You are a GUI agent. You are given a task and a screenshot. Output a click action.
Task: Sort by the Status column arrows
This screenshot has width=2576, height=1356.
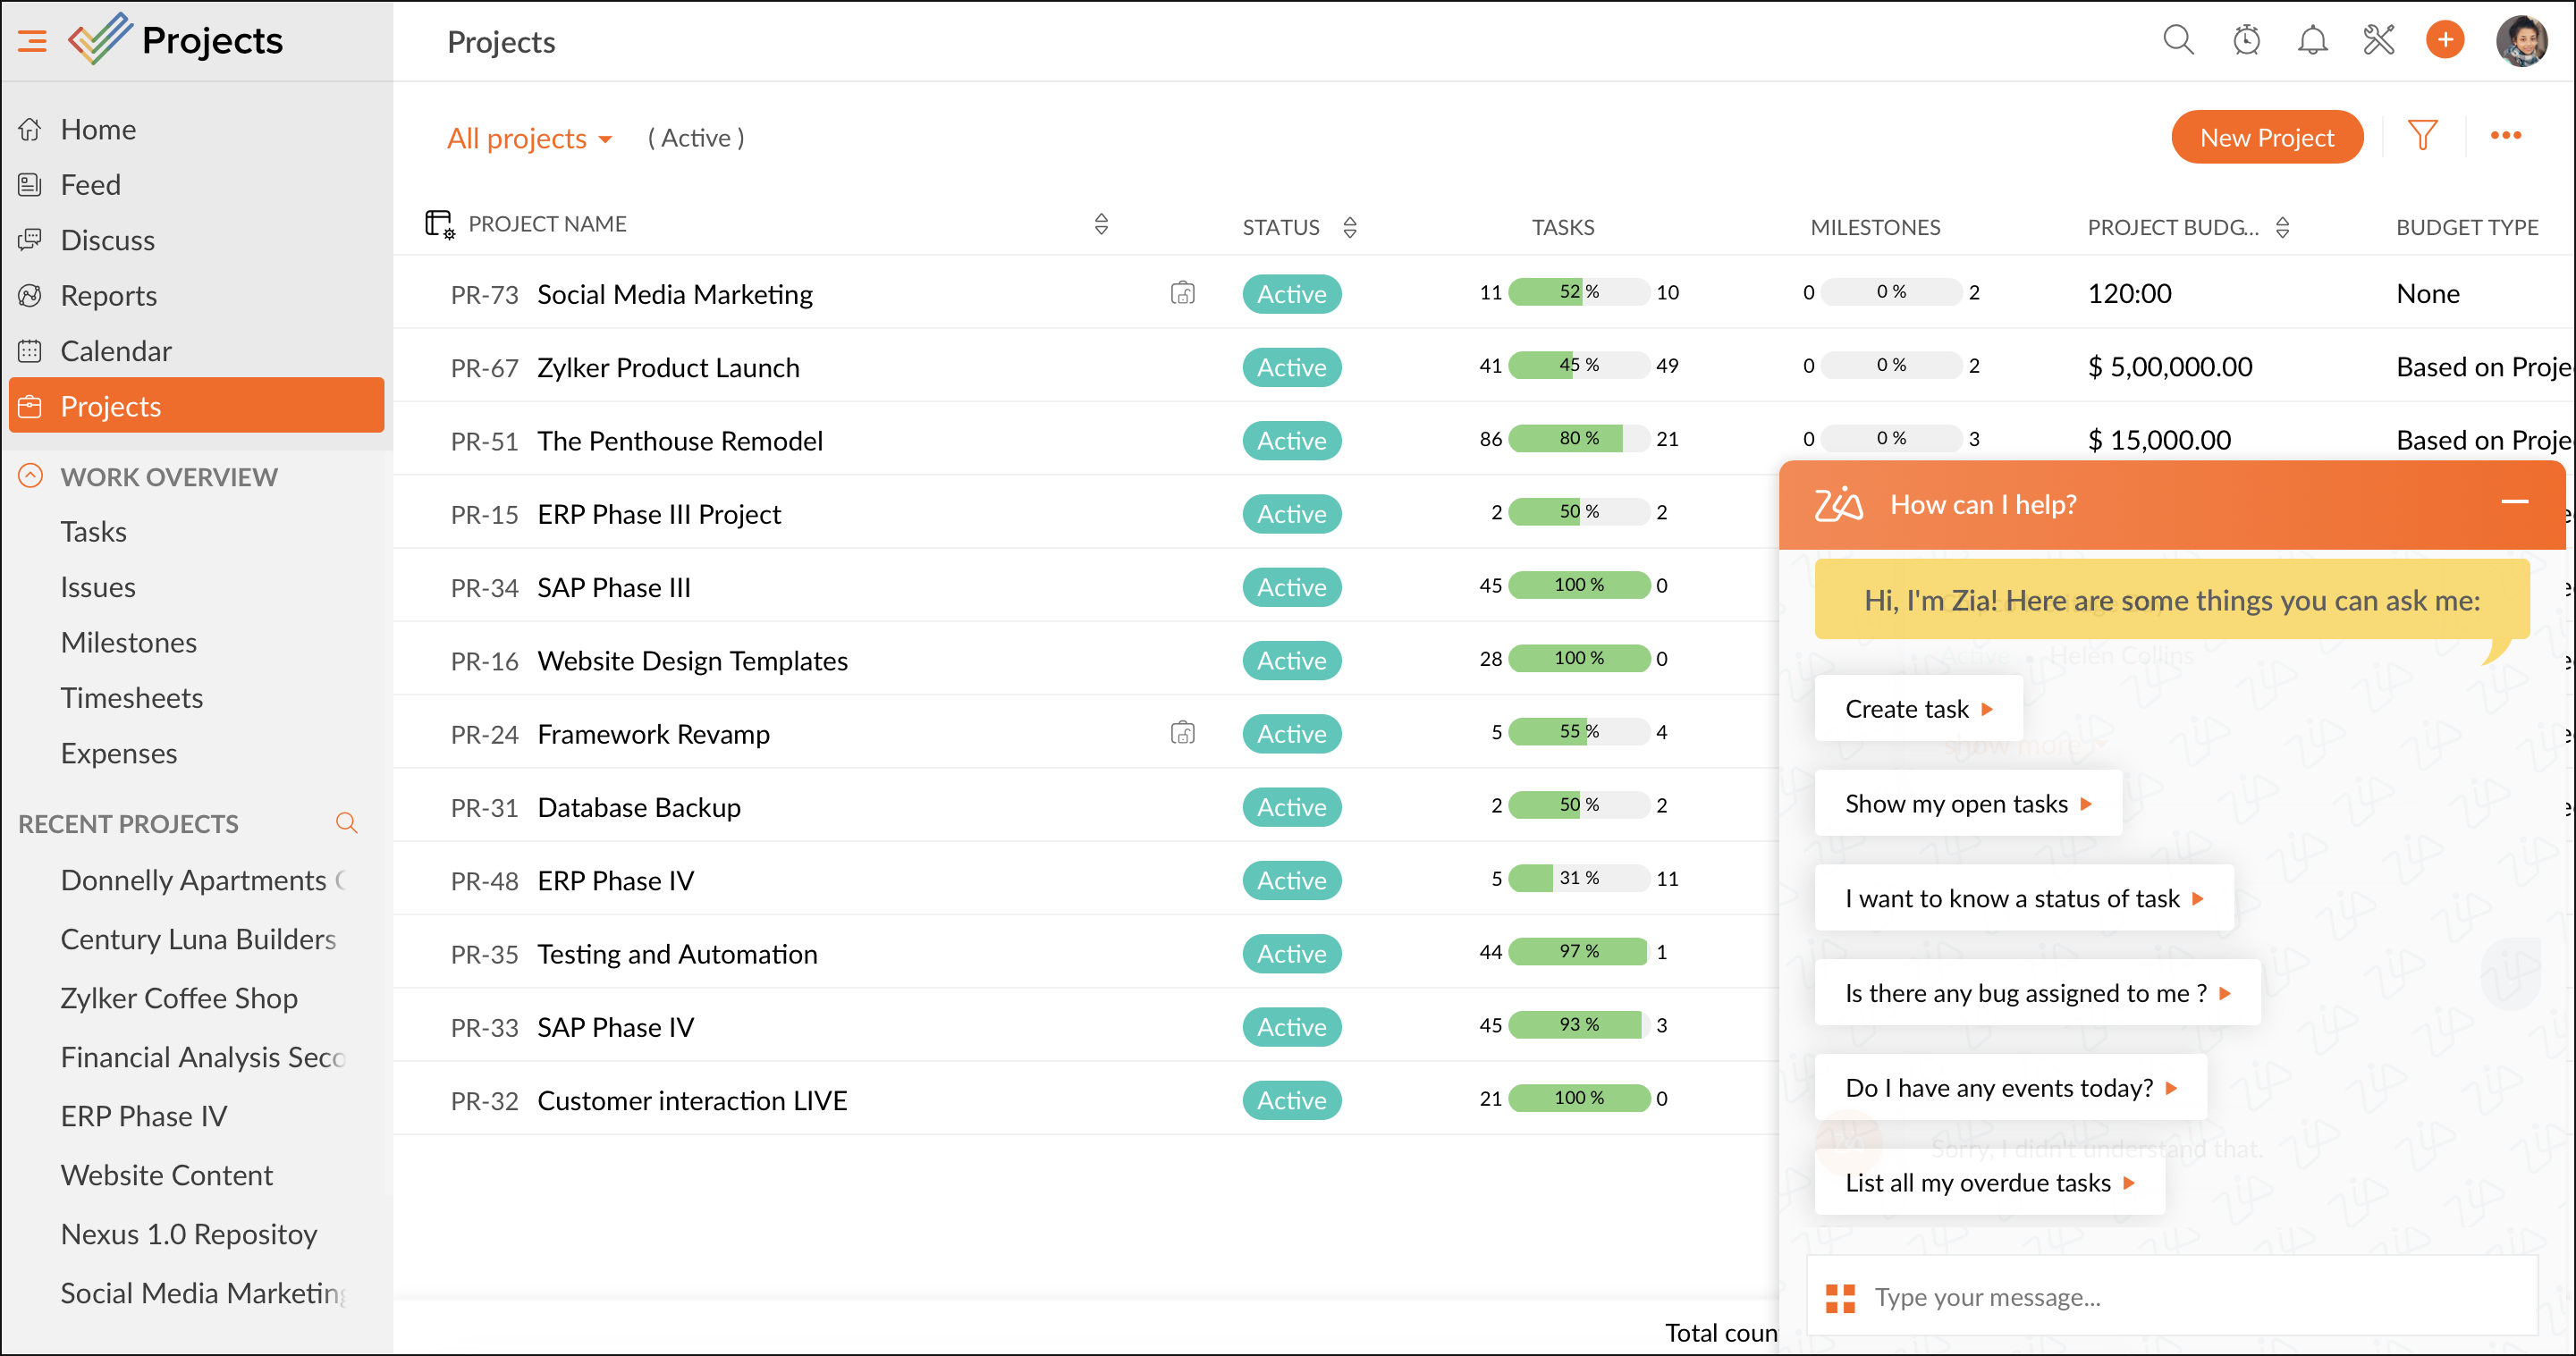pyautogui.click(x=1349, y=227)
